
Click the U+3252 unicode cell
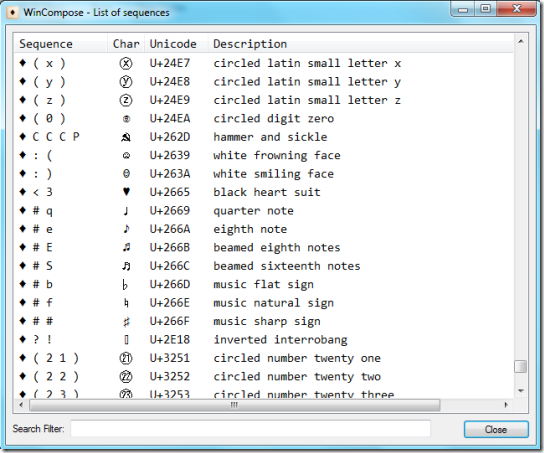coord(170,376)
